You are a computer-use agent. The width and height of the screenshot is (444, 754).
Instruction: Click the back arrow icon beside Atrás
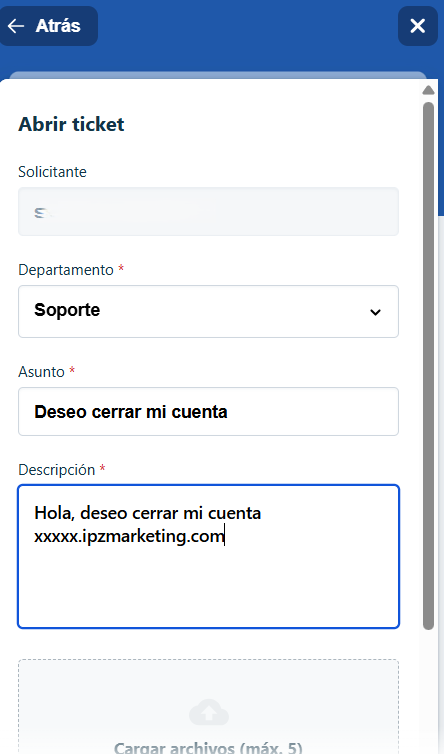16,26
